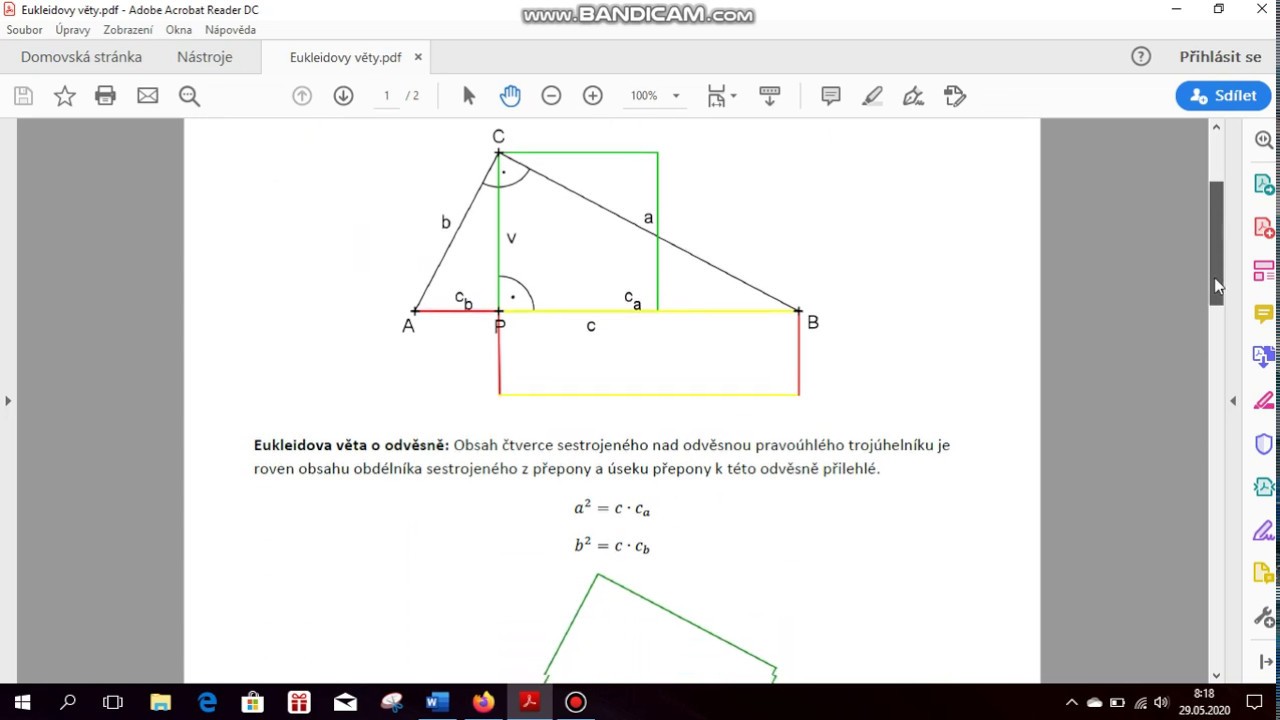Activate the Hand pan tool
Screen dimensions: 1280x720
510,96
